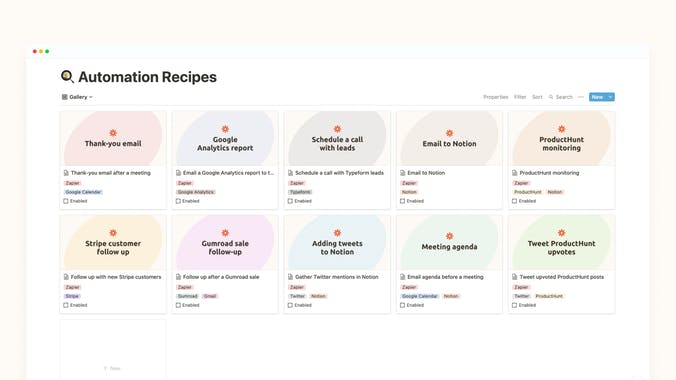Click the + New card at gallery bottom

(113, 350)
